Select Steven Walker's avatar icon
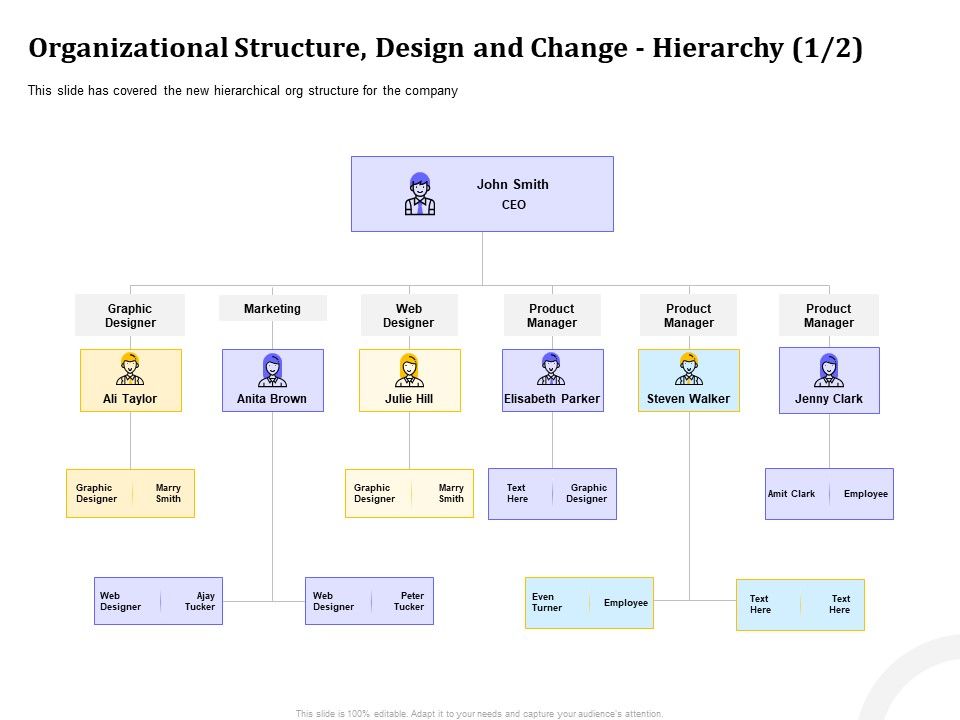 [689, 369]
